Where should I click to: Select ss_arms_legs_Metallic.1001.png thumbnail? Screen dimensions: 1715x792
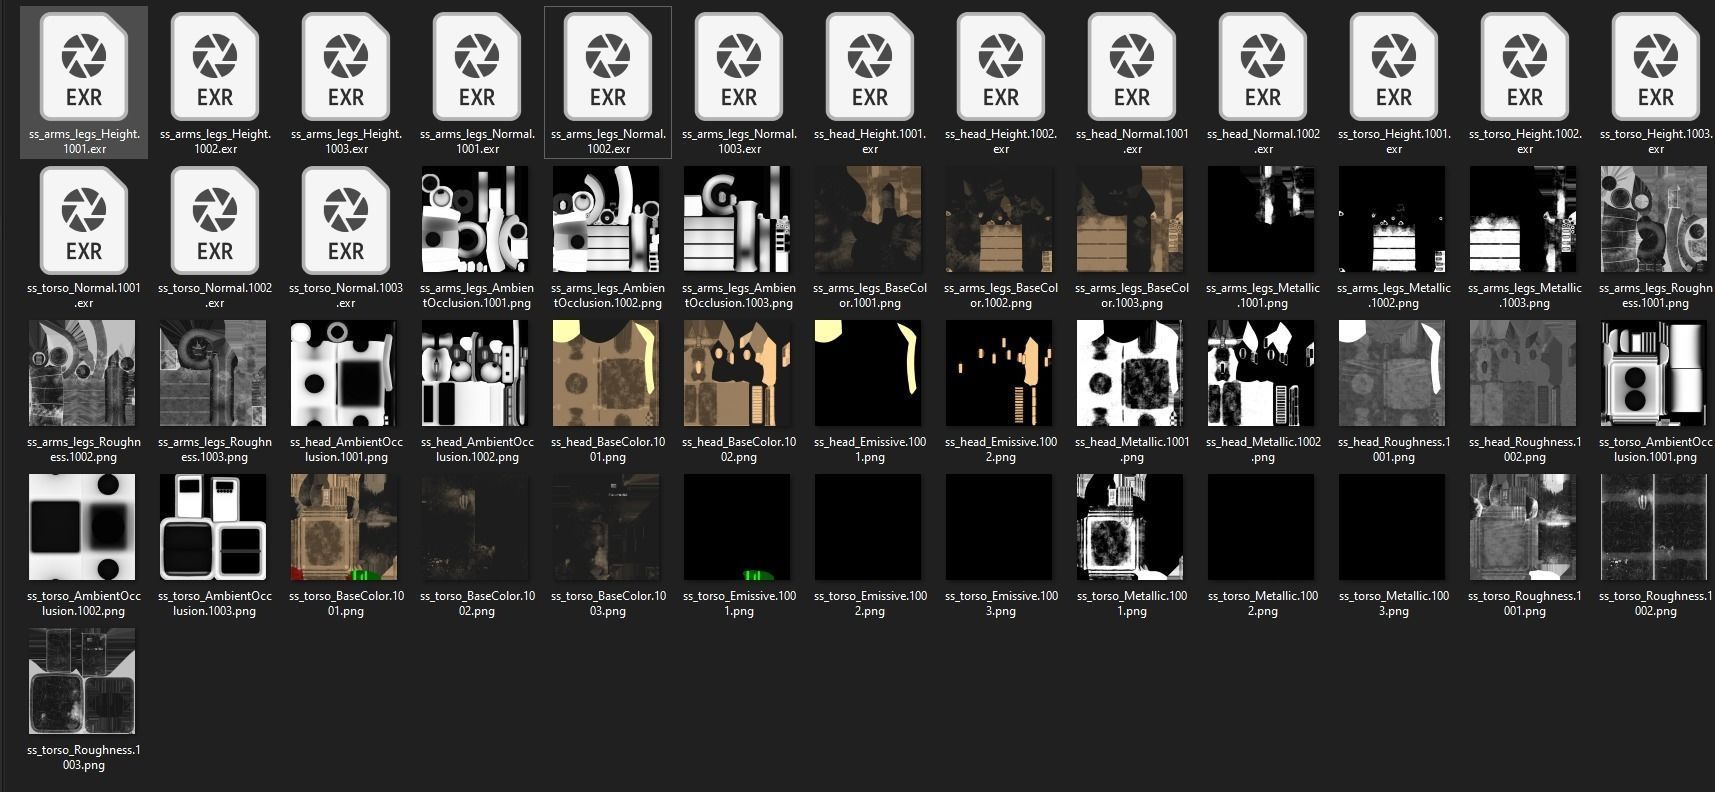[1261, 219]
